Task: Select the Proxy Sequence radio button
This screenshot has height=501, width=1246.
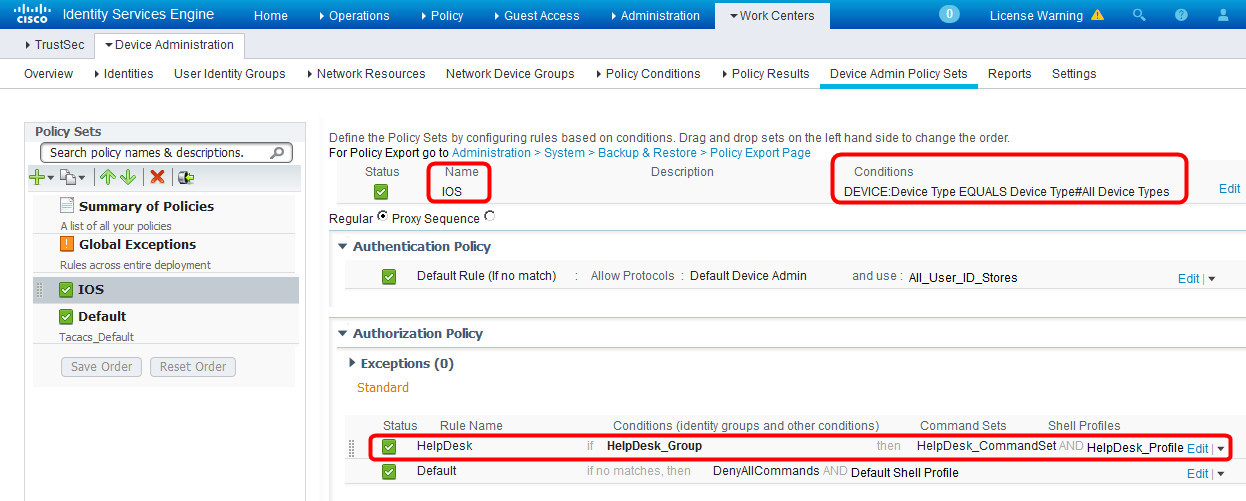Action: tap(489, 216)
